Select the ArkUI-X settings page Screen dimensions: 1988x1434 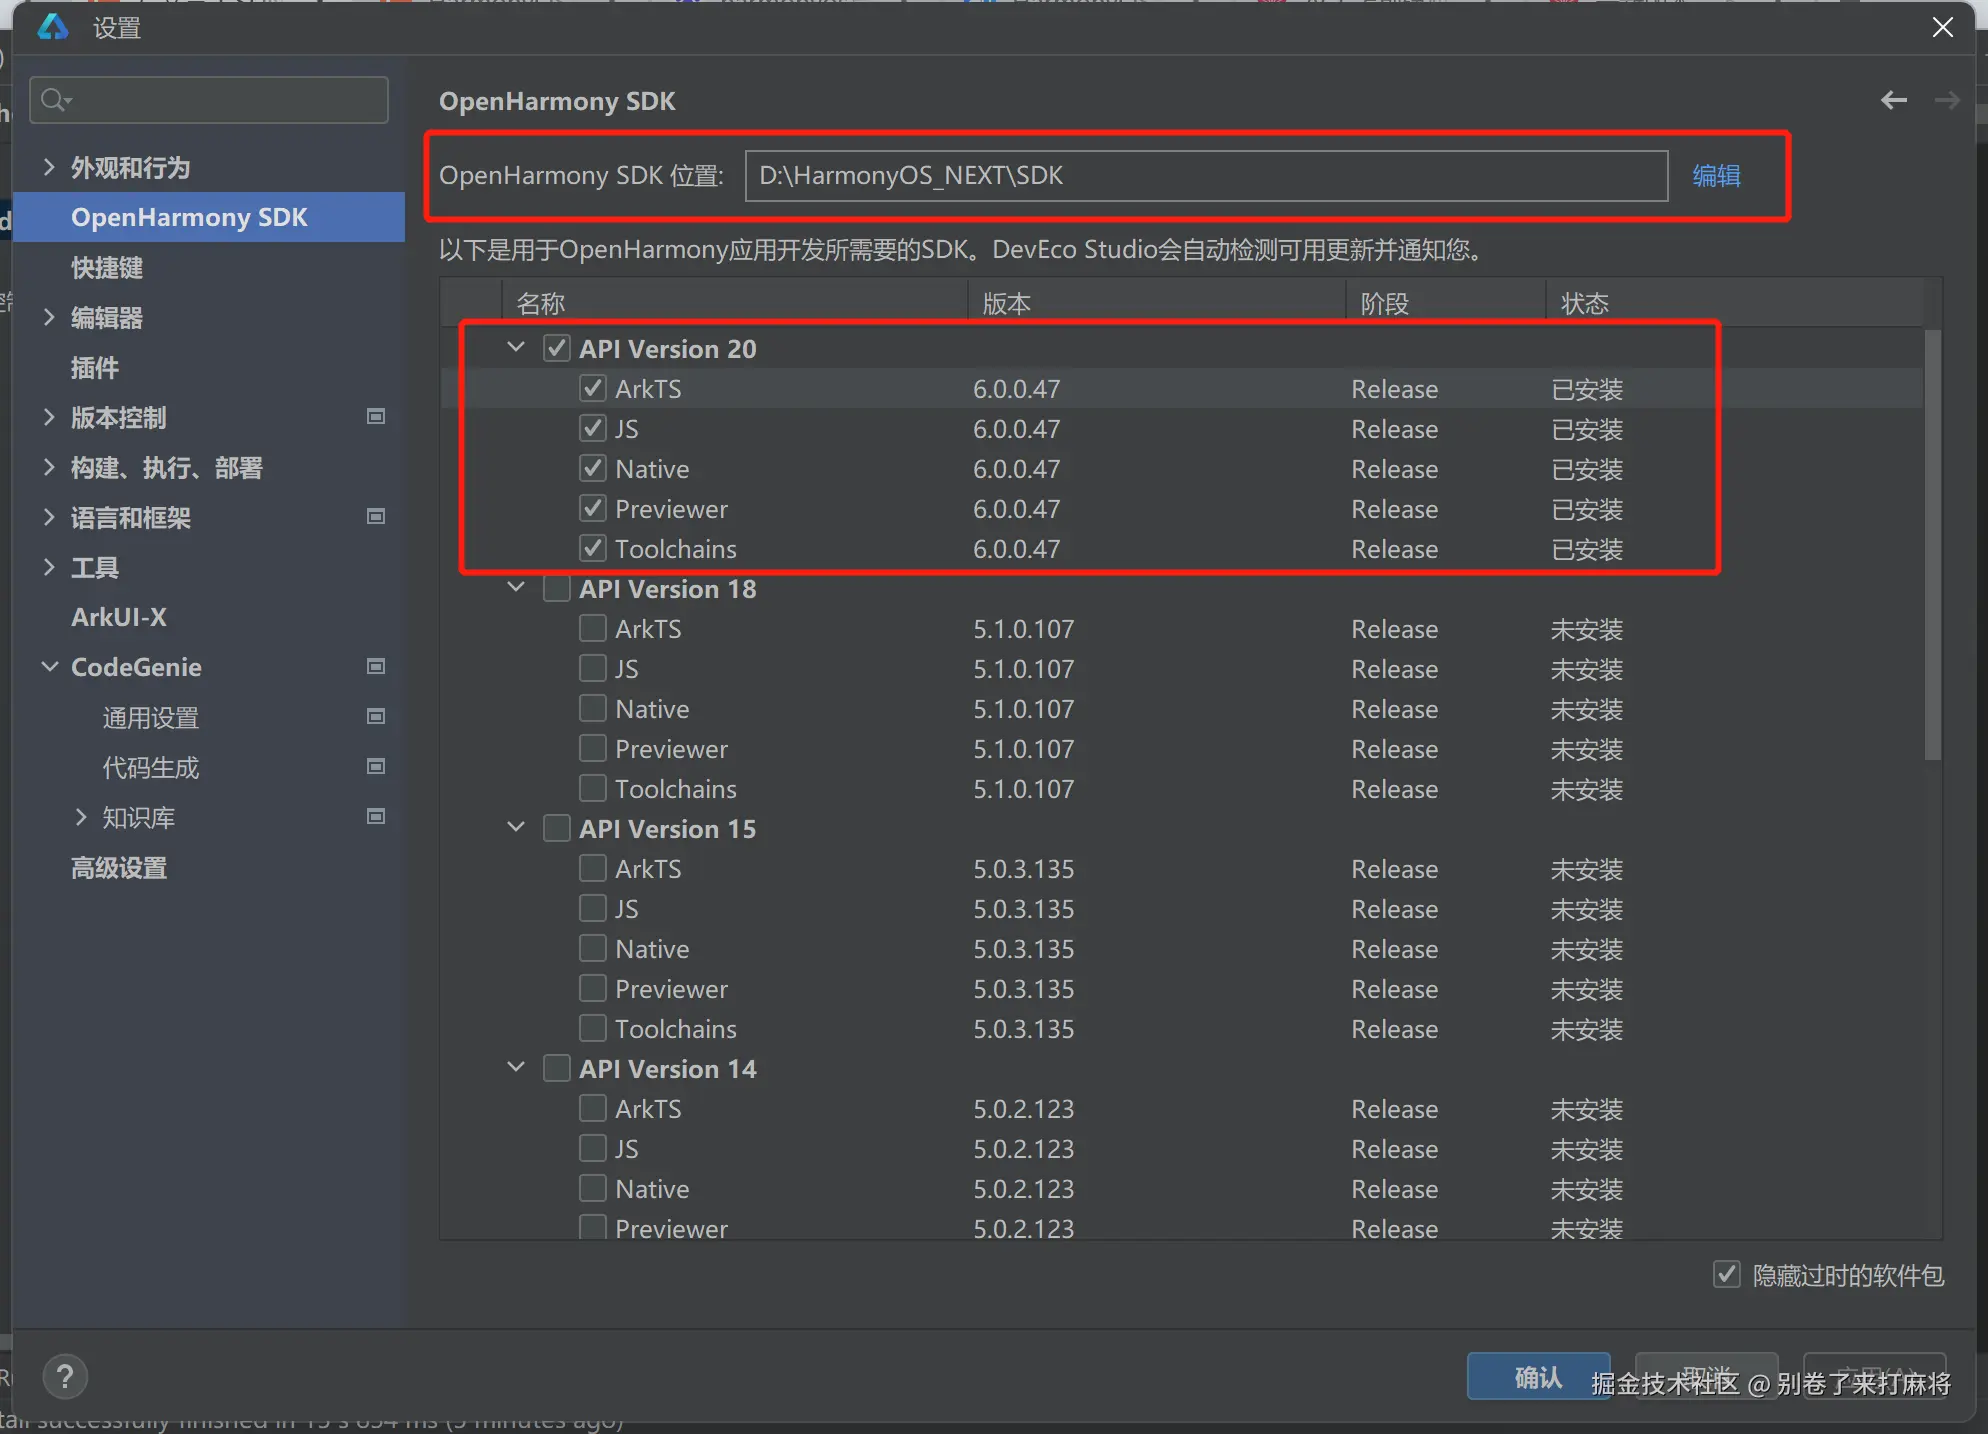pos(119,617)
